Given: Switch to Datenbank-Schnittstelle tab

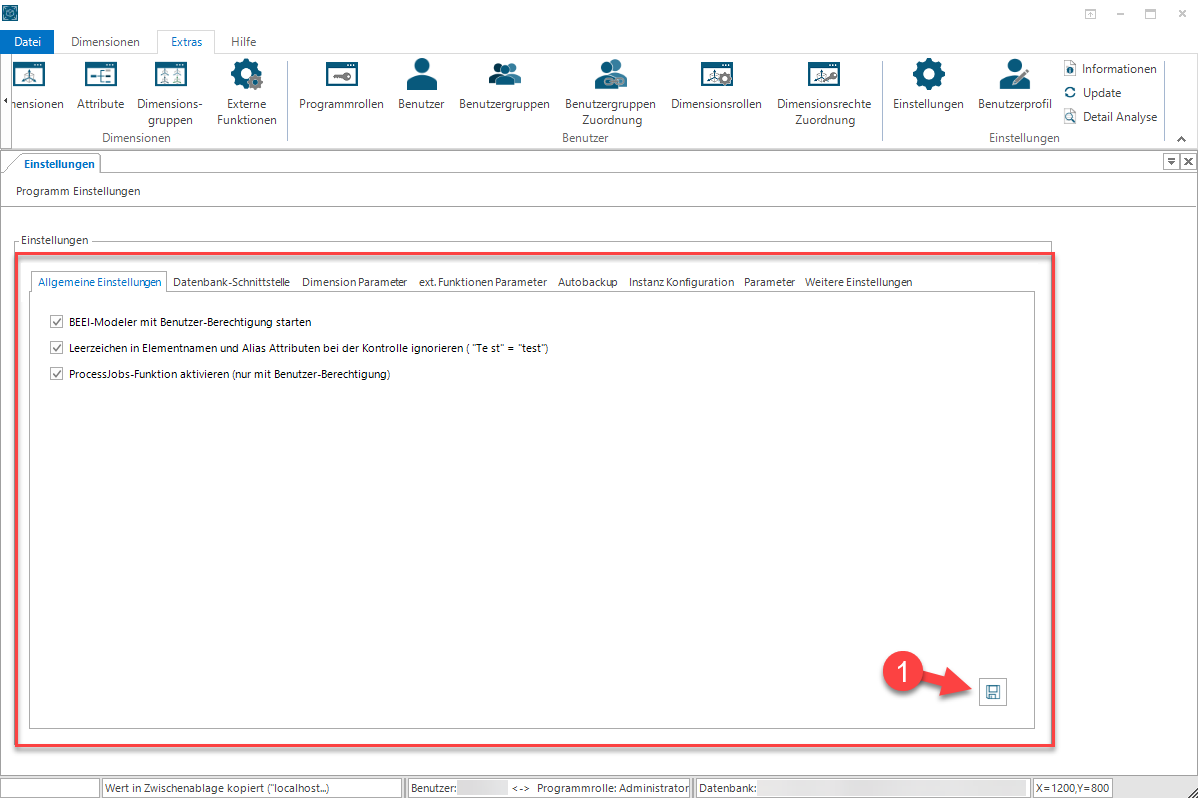Looking at the screenshot, I should point(232,282).
